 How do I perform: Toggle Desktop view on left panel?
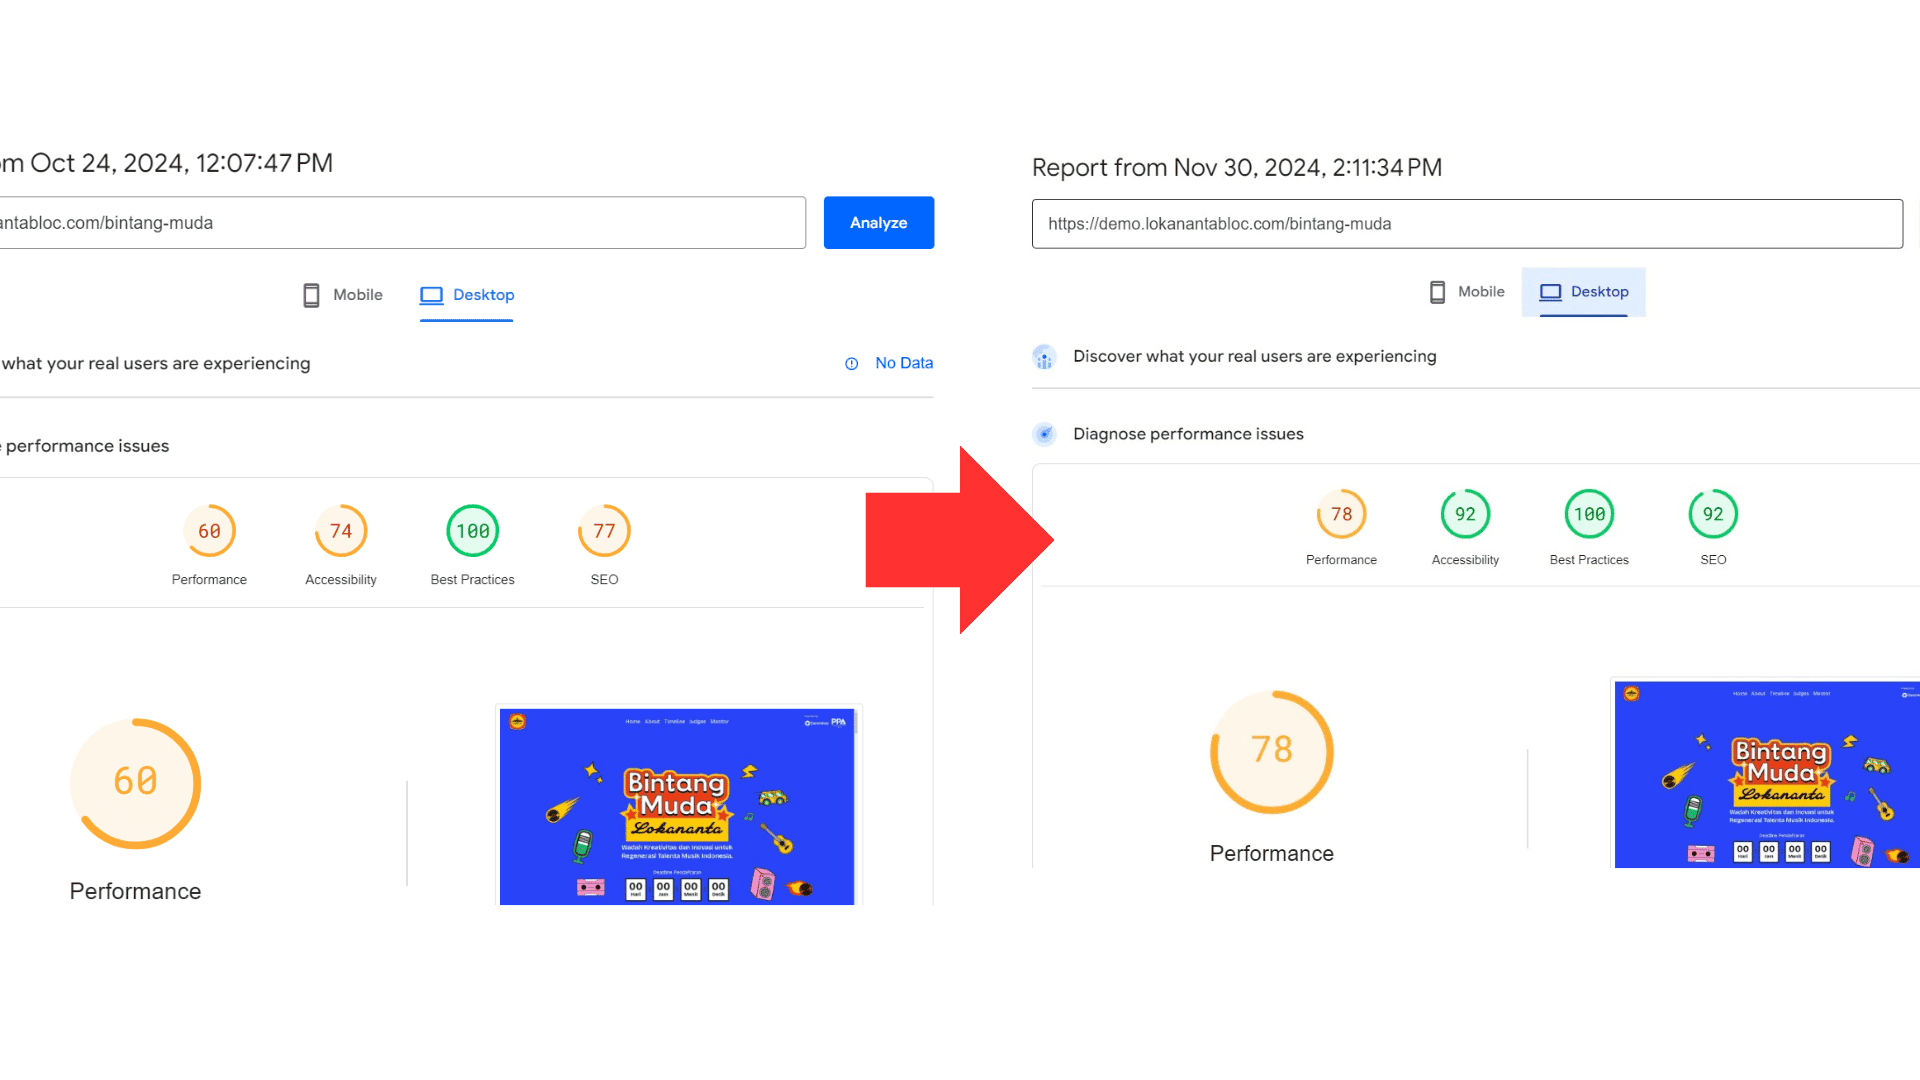pos(465,294)
